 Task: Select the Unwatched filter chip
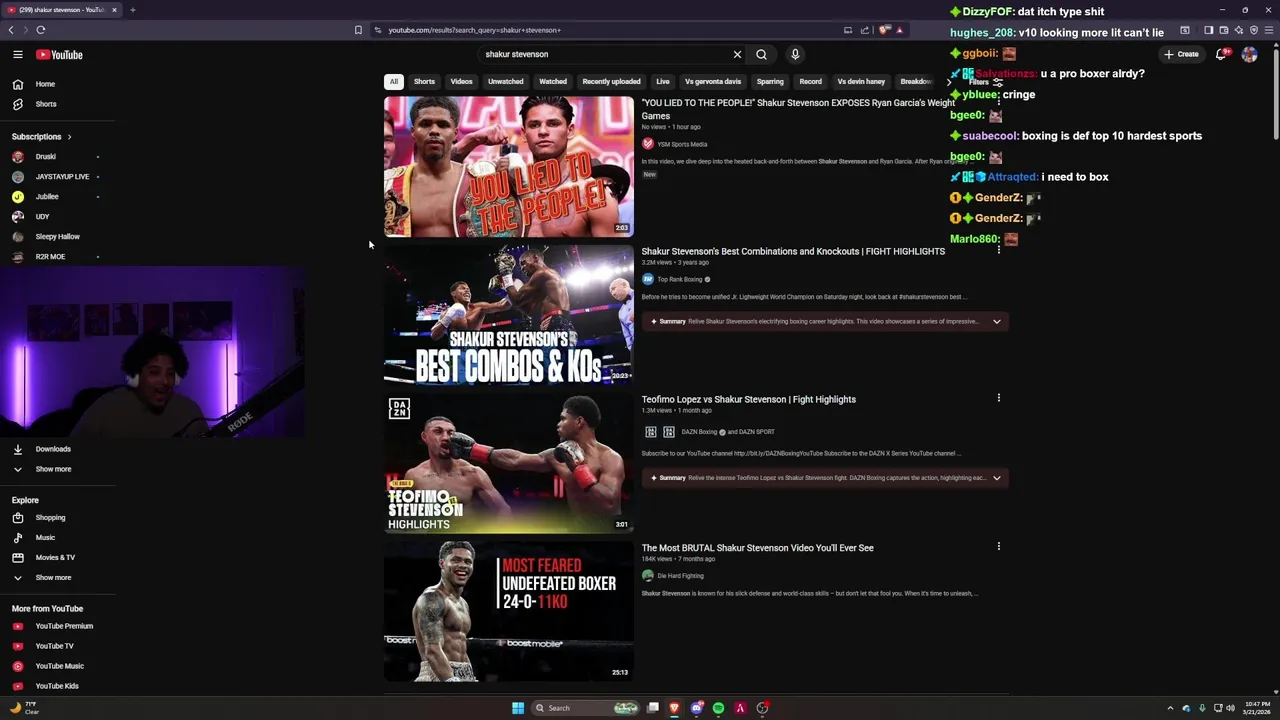click(506, 82)
